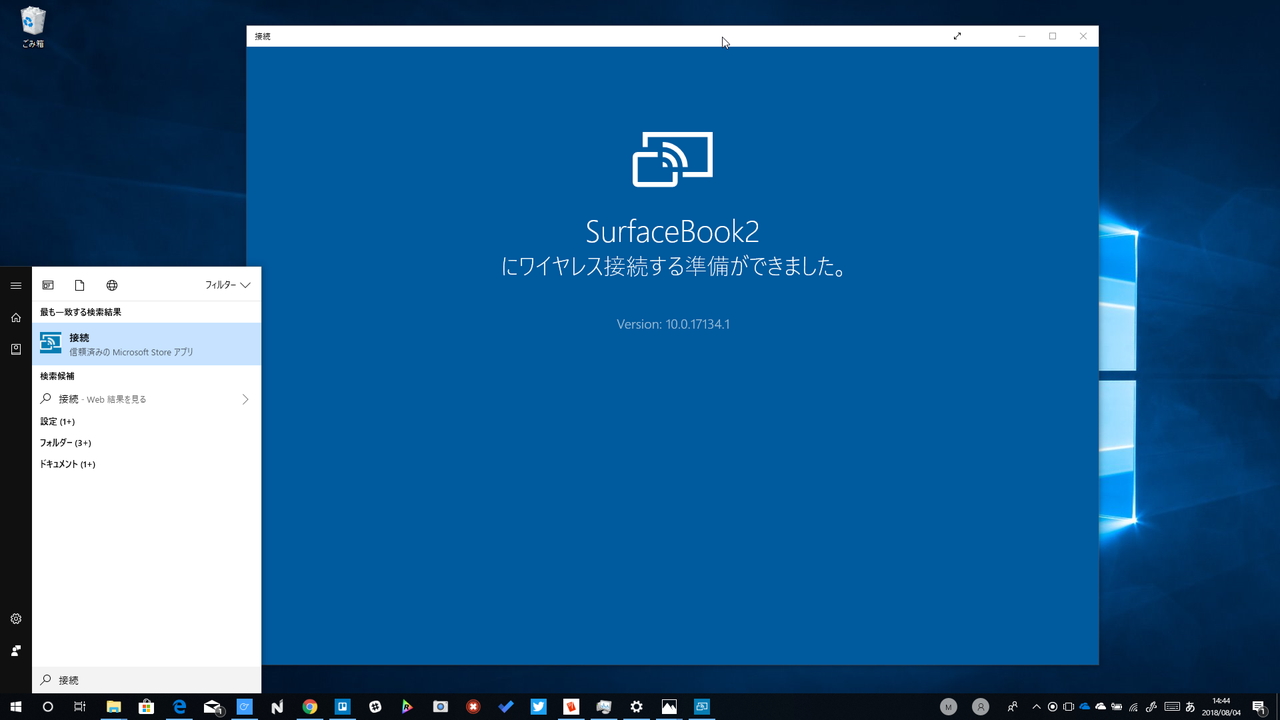The width and height of the screenshot is (1280, 720).
Task: Open Trello from the taskbar
Action: (x=342, y=707)
